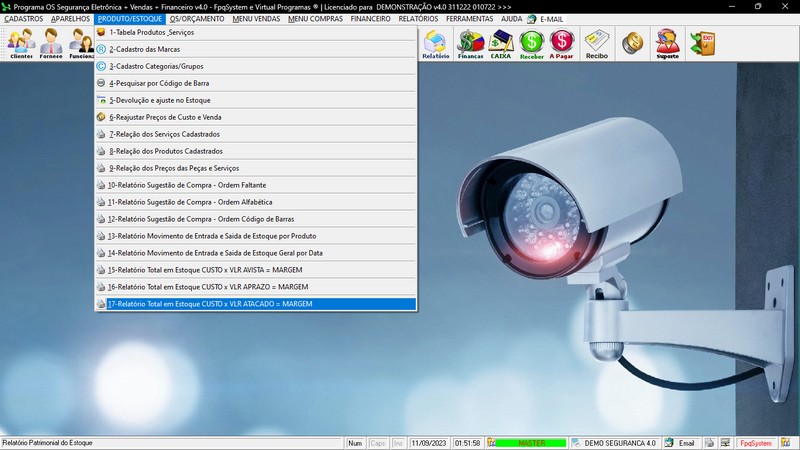Click the globe icon beside E-MAIL
This screenshot has height=450, width=800.
532,19
